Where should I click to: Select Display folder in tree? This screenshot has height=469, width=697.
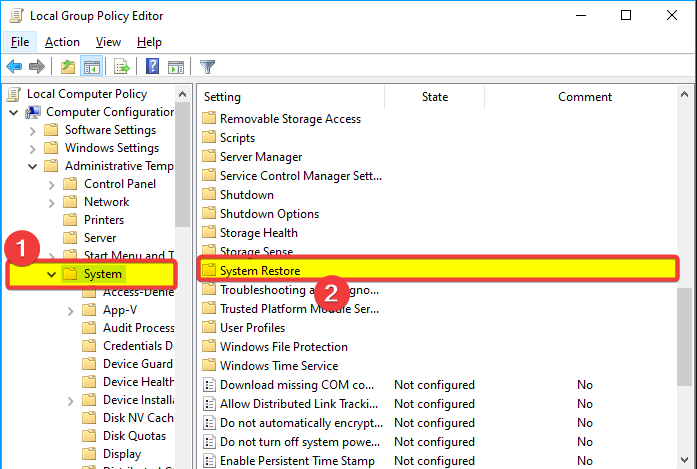122,454
